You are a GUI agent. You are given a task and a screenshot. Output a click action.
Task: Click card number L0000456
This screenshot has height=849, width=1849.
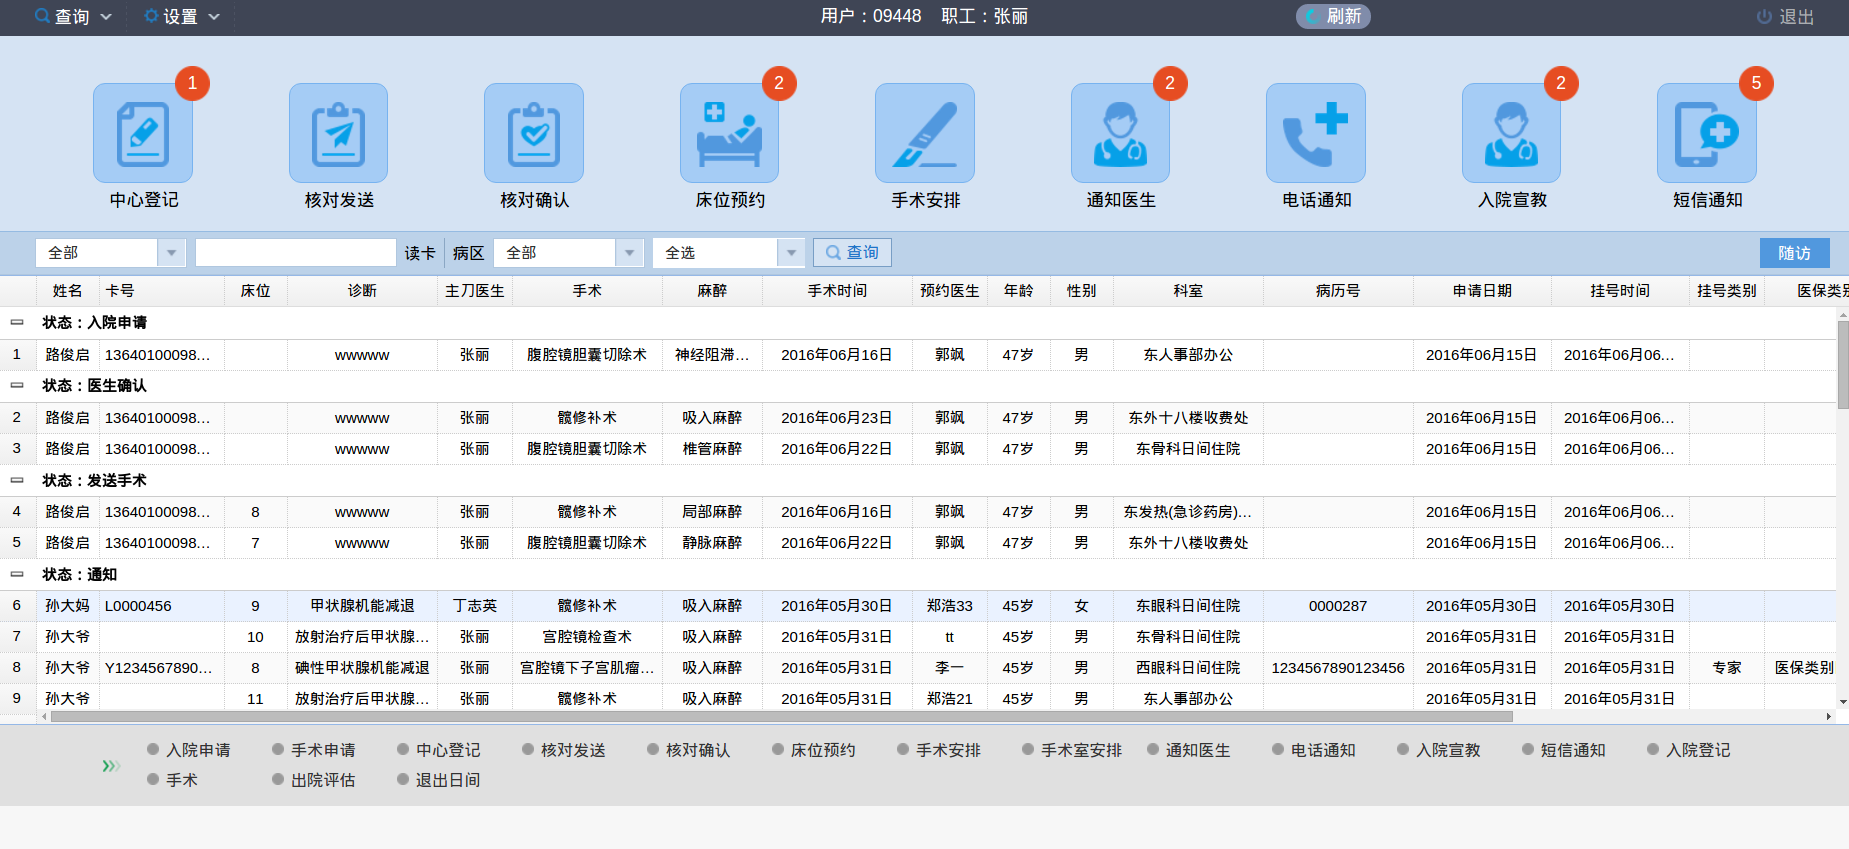tap(138, 605)
